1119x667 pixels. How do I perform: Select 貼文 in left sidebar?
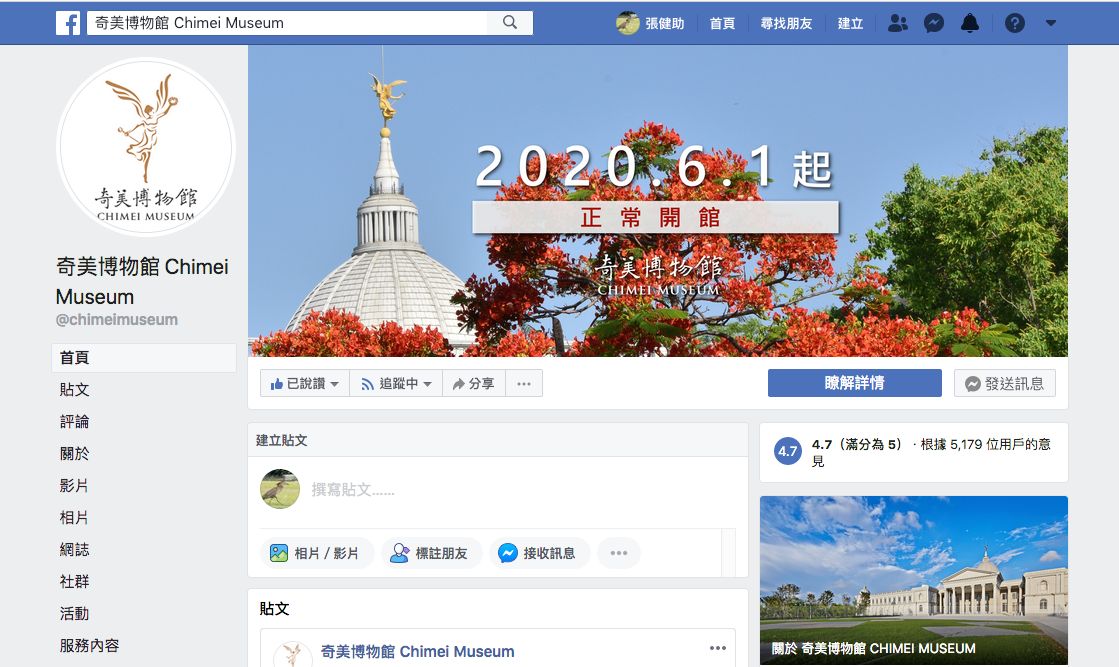point(74,389)
